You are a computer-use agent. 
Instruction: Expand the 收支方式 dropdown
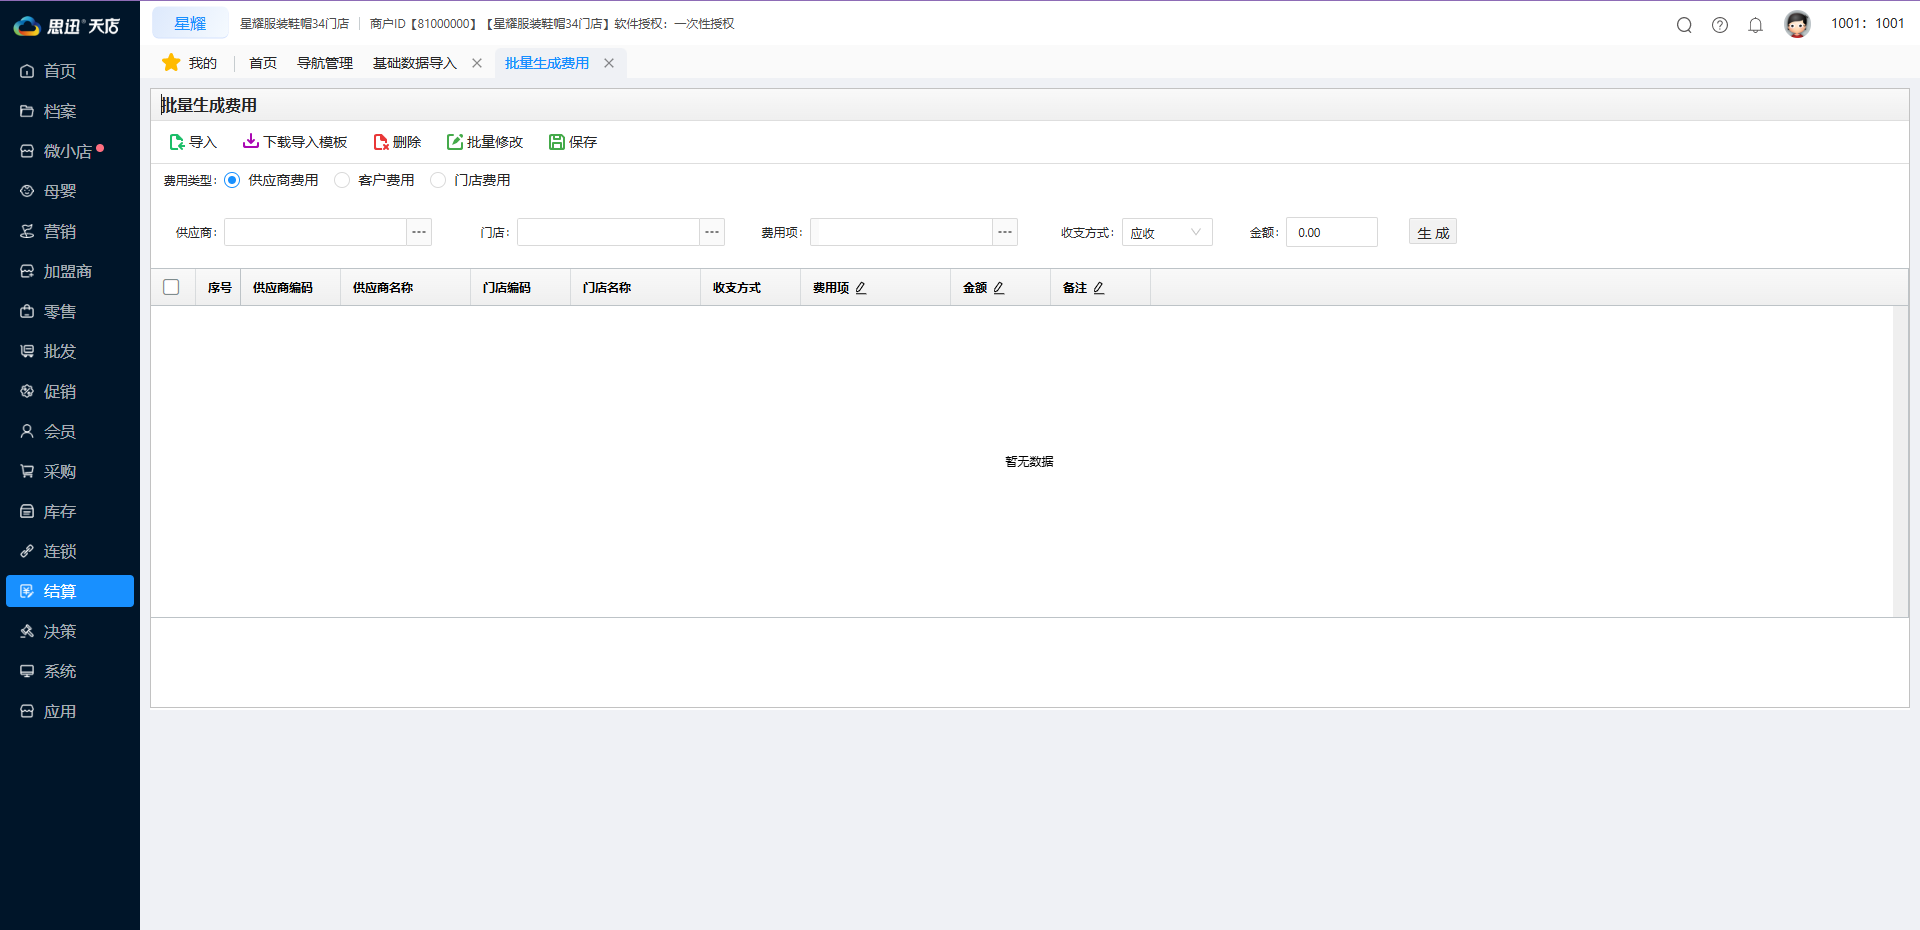(1167, 232)
